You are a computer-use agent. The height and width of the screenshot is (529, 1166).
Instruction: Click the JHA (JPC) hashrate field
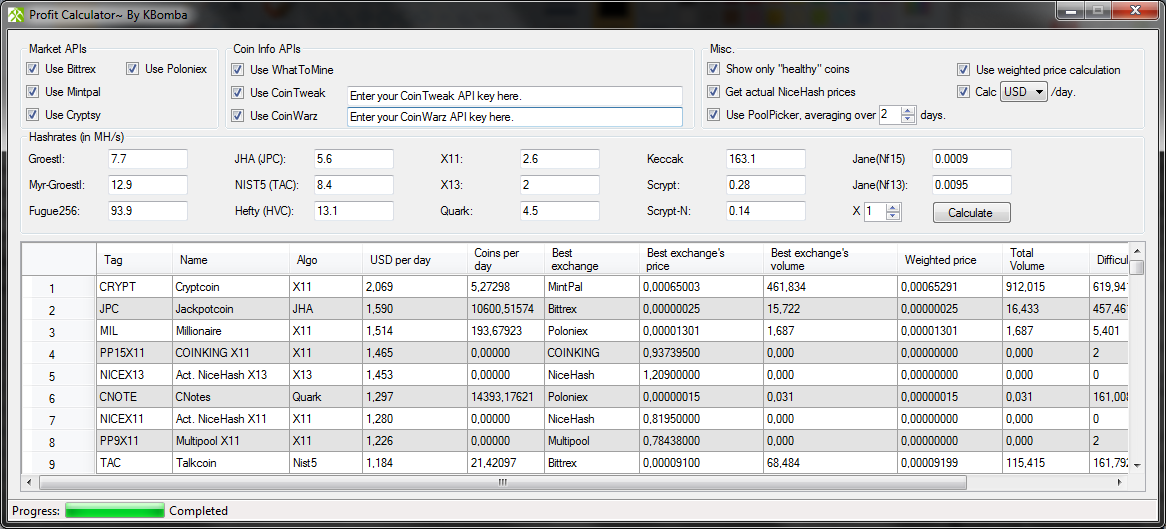(354, 159)
